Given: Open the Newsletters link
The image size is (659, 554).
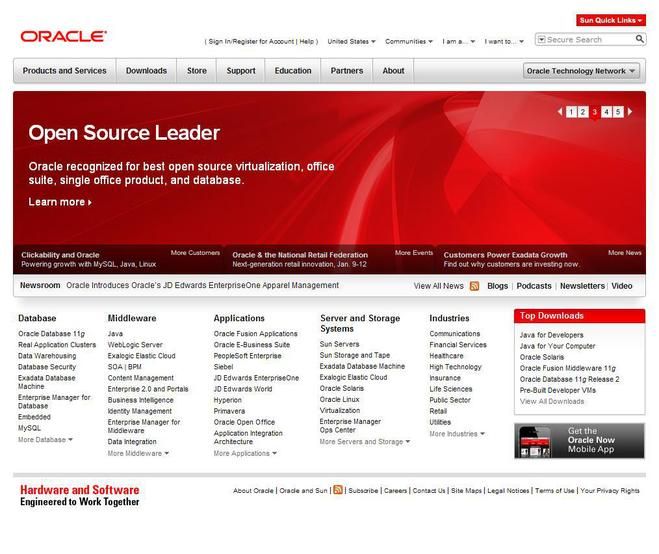Looking at the screenshot, I should 582,286.
